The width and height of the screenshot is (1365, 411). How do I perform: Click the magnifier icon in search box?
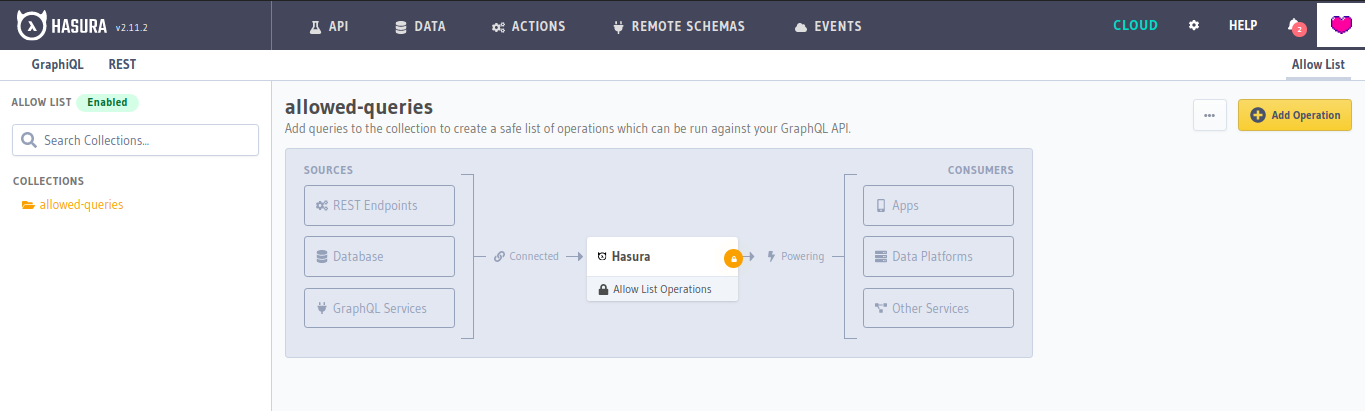pyautogui.click(x=29, y=140)
